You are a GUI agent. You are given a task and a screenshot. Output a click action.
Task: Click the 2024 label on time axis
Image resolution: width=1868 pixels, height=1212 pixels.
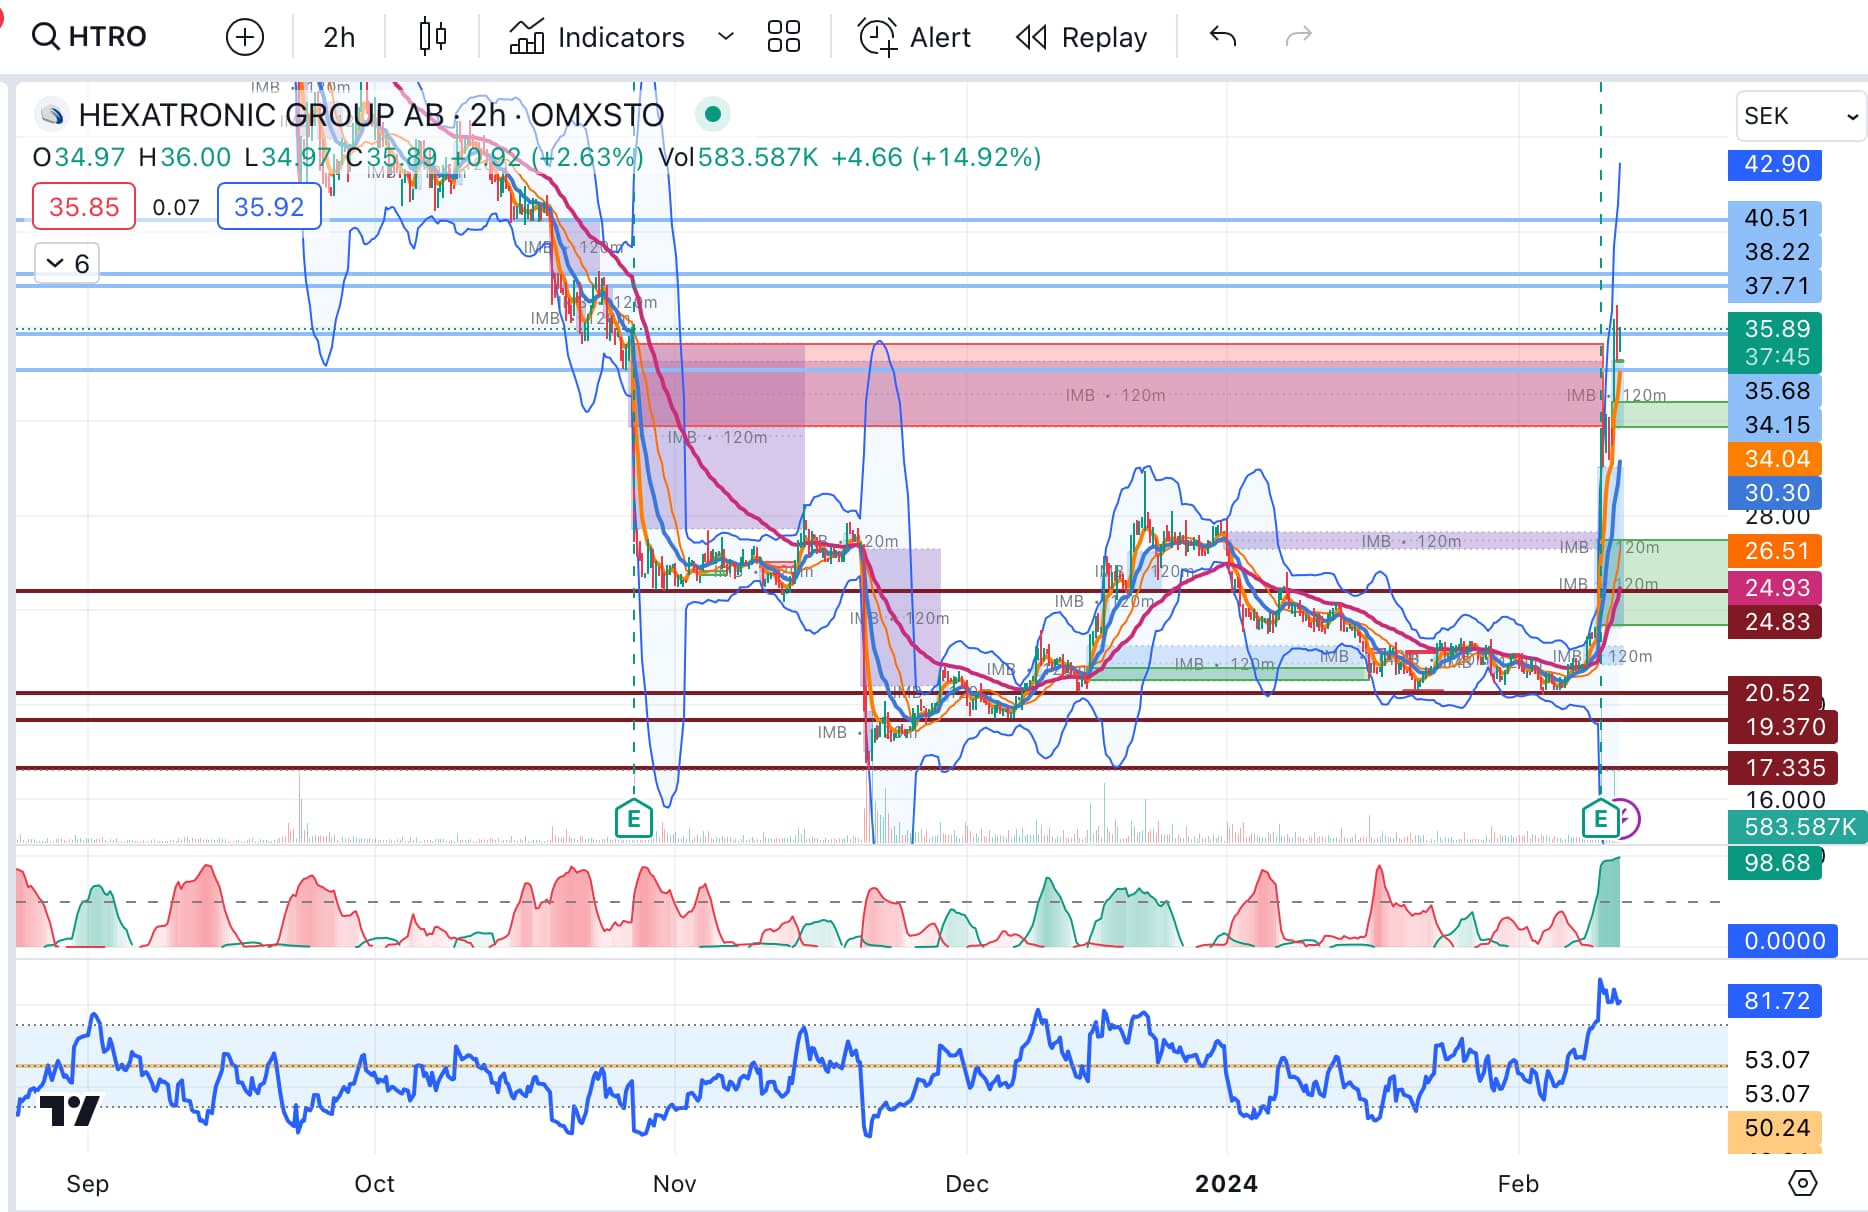click(1226, 1184)
